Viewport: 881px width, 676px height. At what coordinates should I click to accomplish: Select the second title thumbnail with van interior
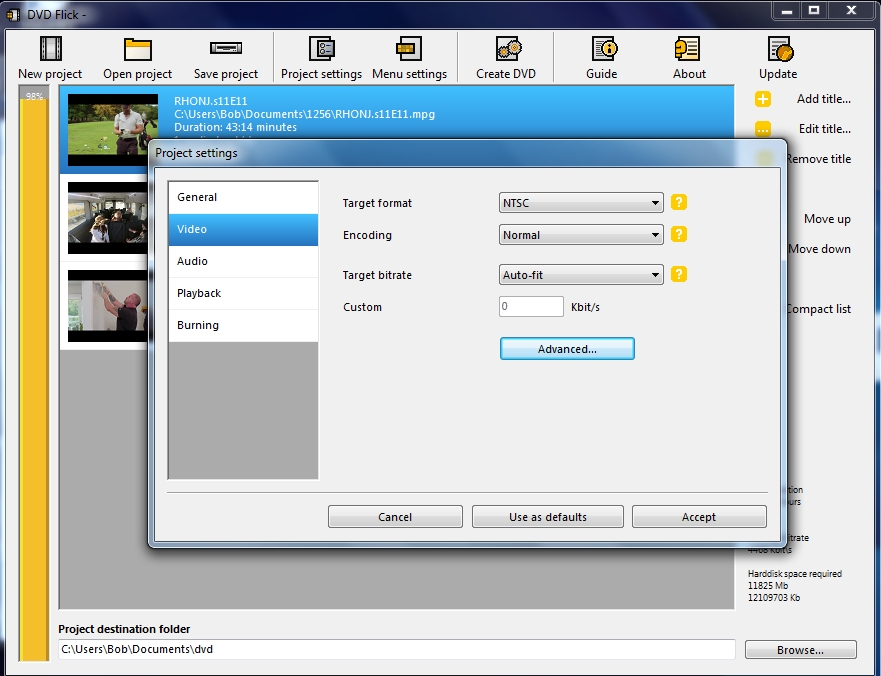click(108, 218)
